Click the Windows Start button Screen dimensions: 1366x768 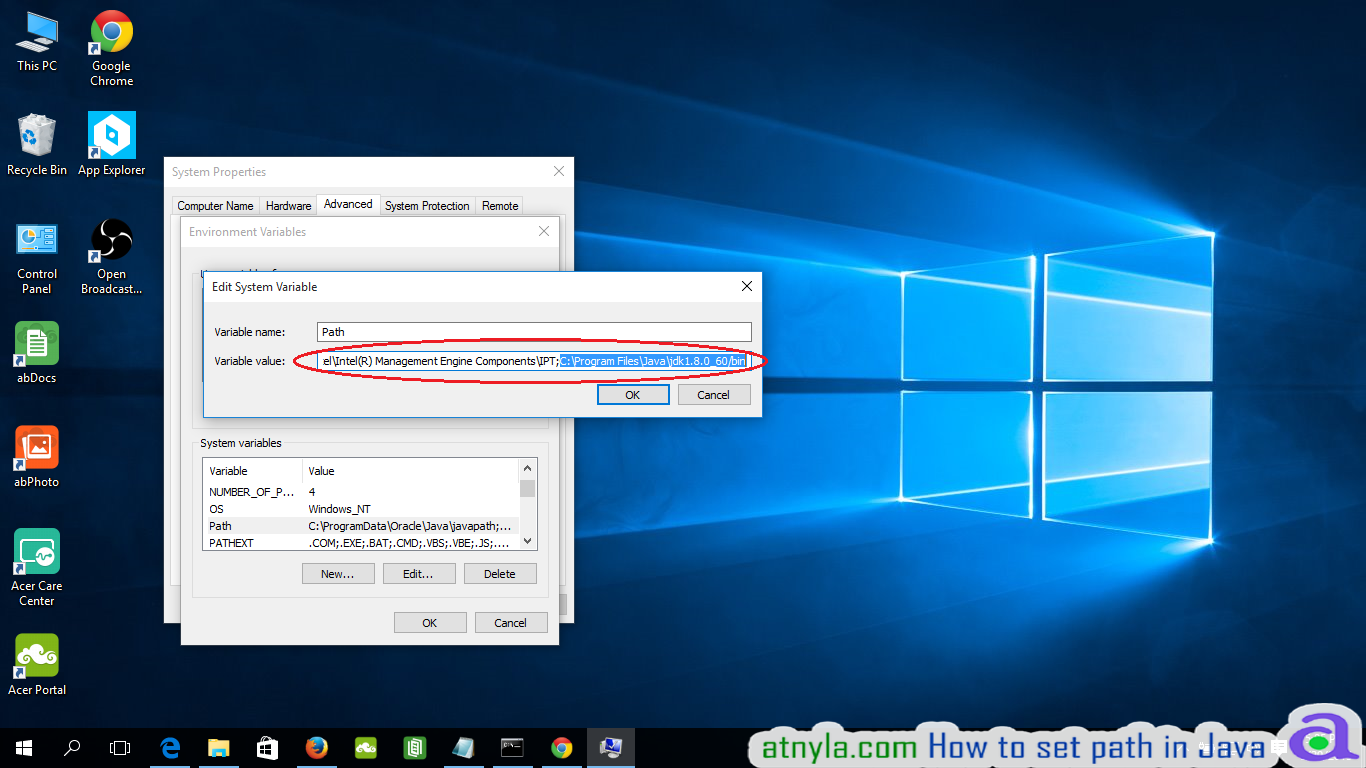click(22, 747)
